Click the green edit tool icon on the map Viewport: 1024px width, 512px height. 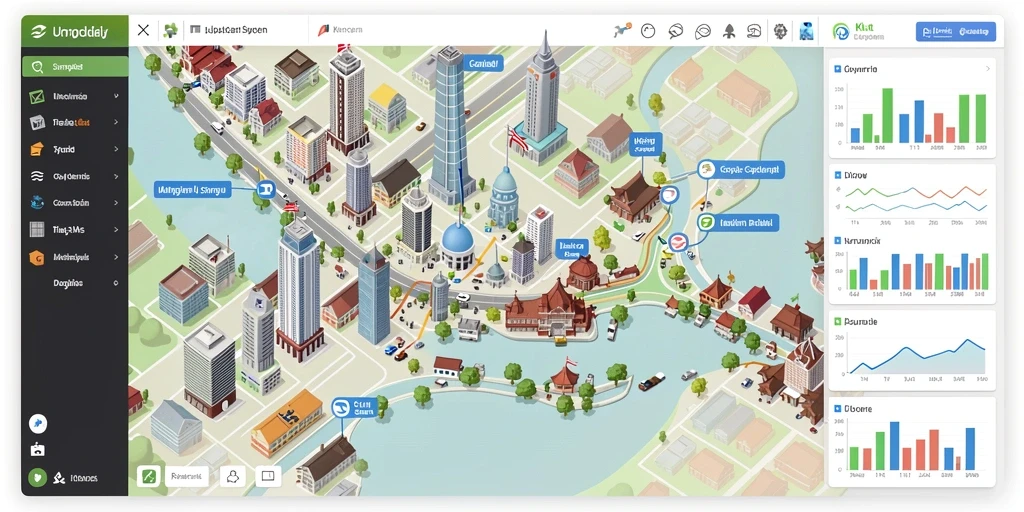[x=148, y=476]
